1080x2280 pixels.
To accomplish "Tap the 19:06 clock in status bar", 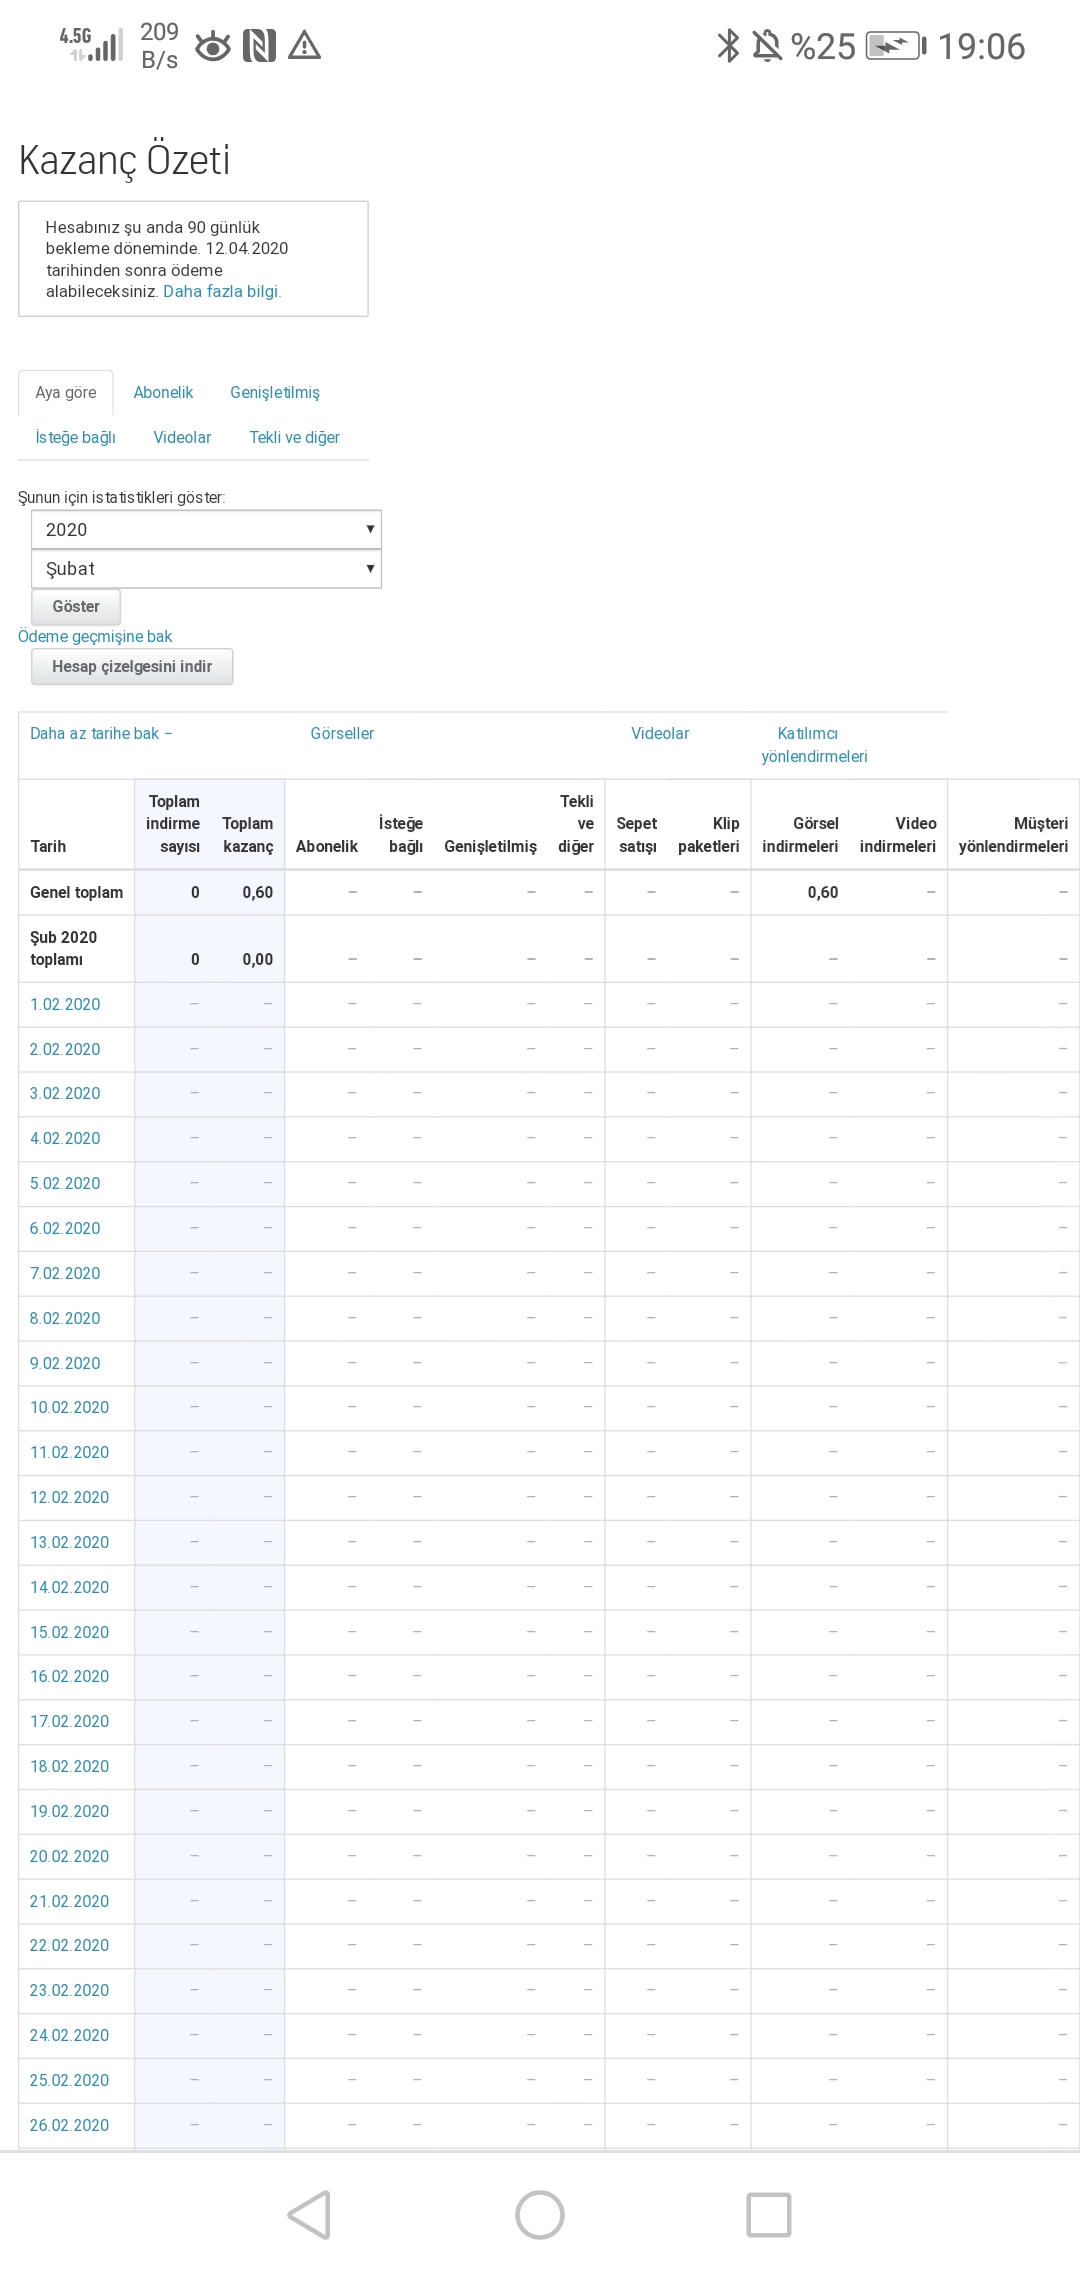I will tap(981, 46).
